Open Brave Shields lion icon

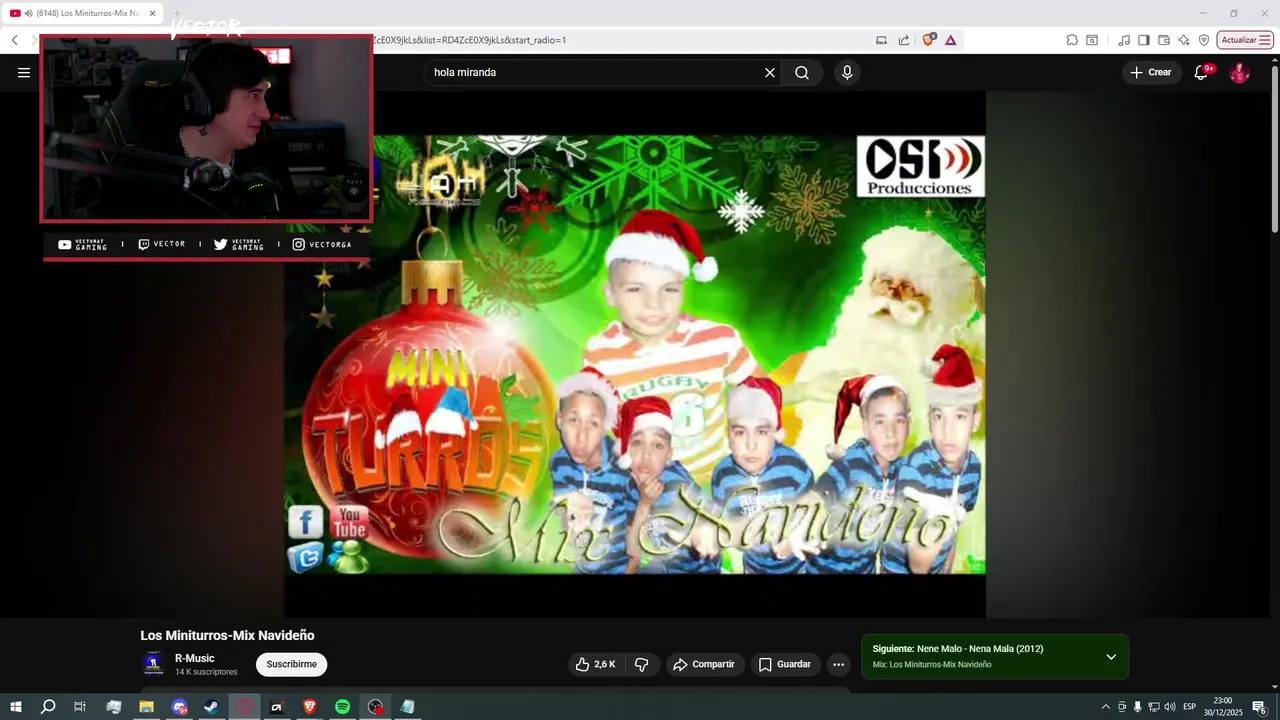929,40
